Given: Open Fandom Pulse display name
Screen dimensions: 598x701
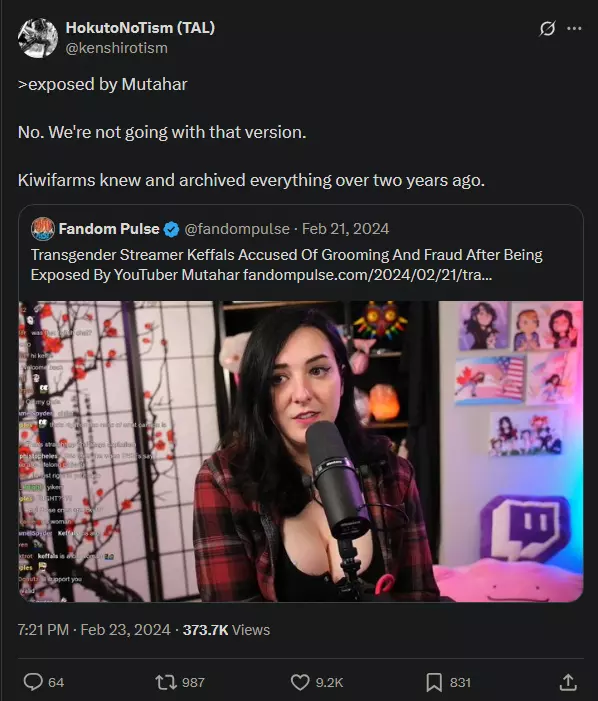Looking at the screenshot, I should point(109,229).
